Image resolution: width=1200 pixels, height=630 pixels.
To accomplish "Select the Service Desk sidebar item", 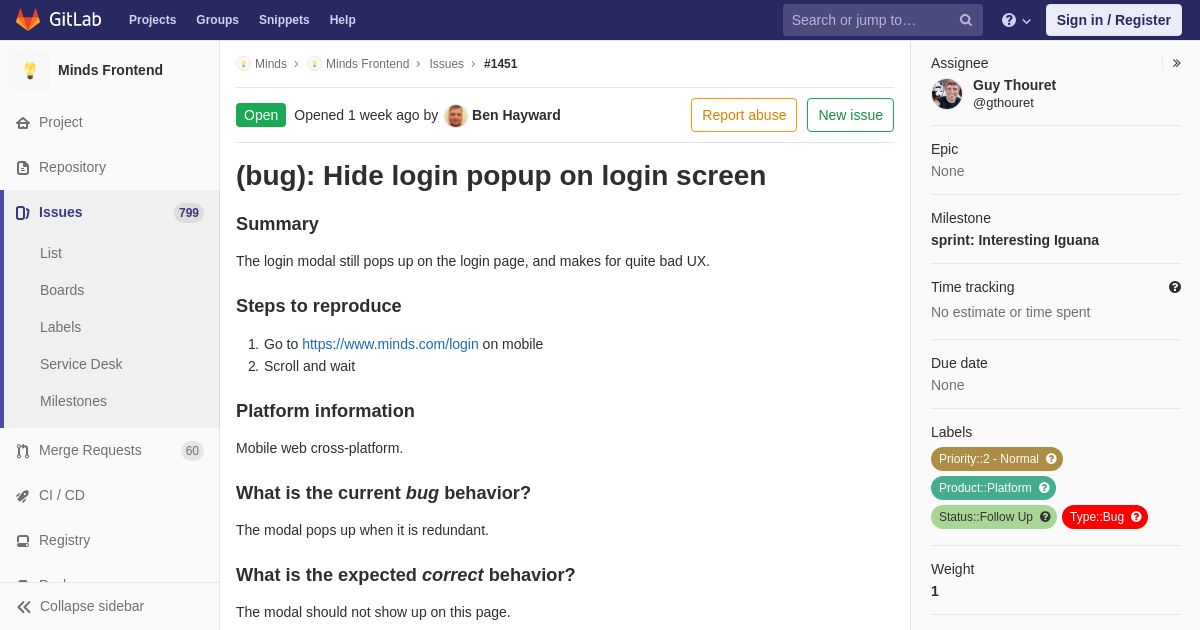I will coord(81,364).
